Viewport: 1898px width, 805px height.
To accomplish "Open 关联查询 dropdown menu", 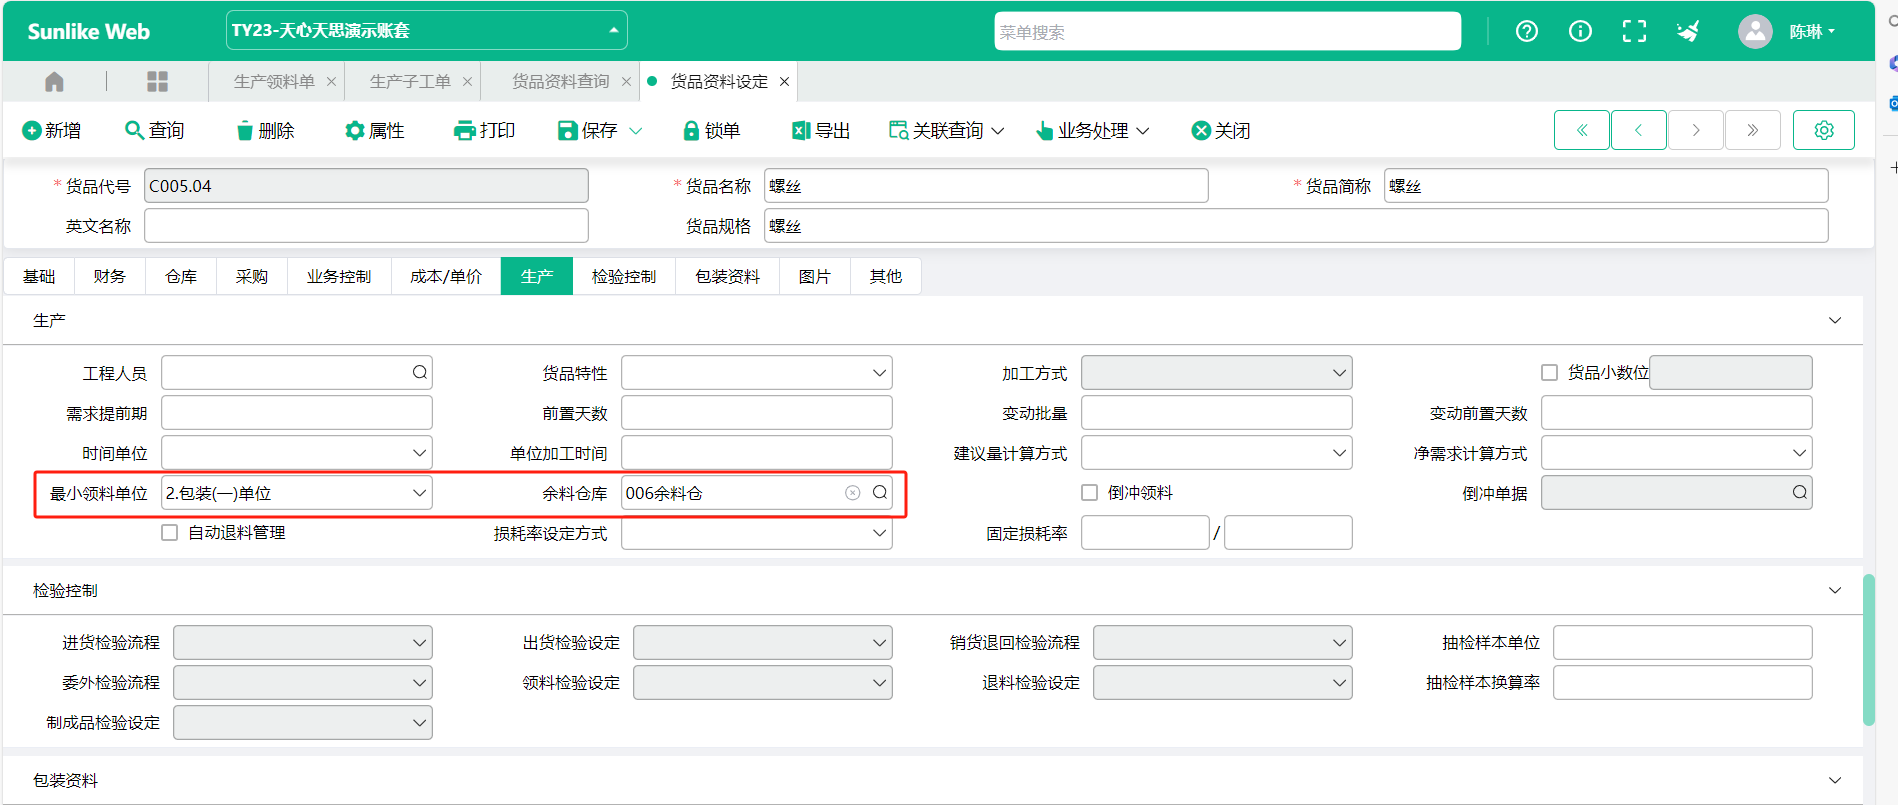I will click(946, 130).
